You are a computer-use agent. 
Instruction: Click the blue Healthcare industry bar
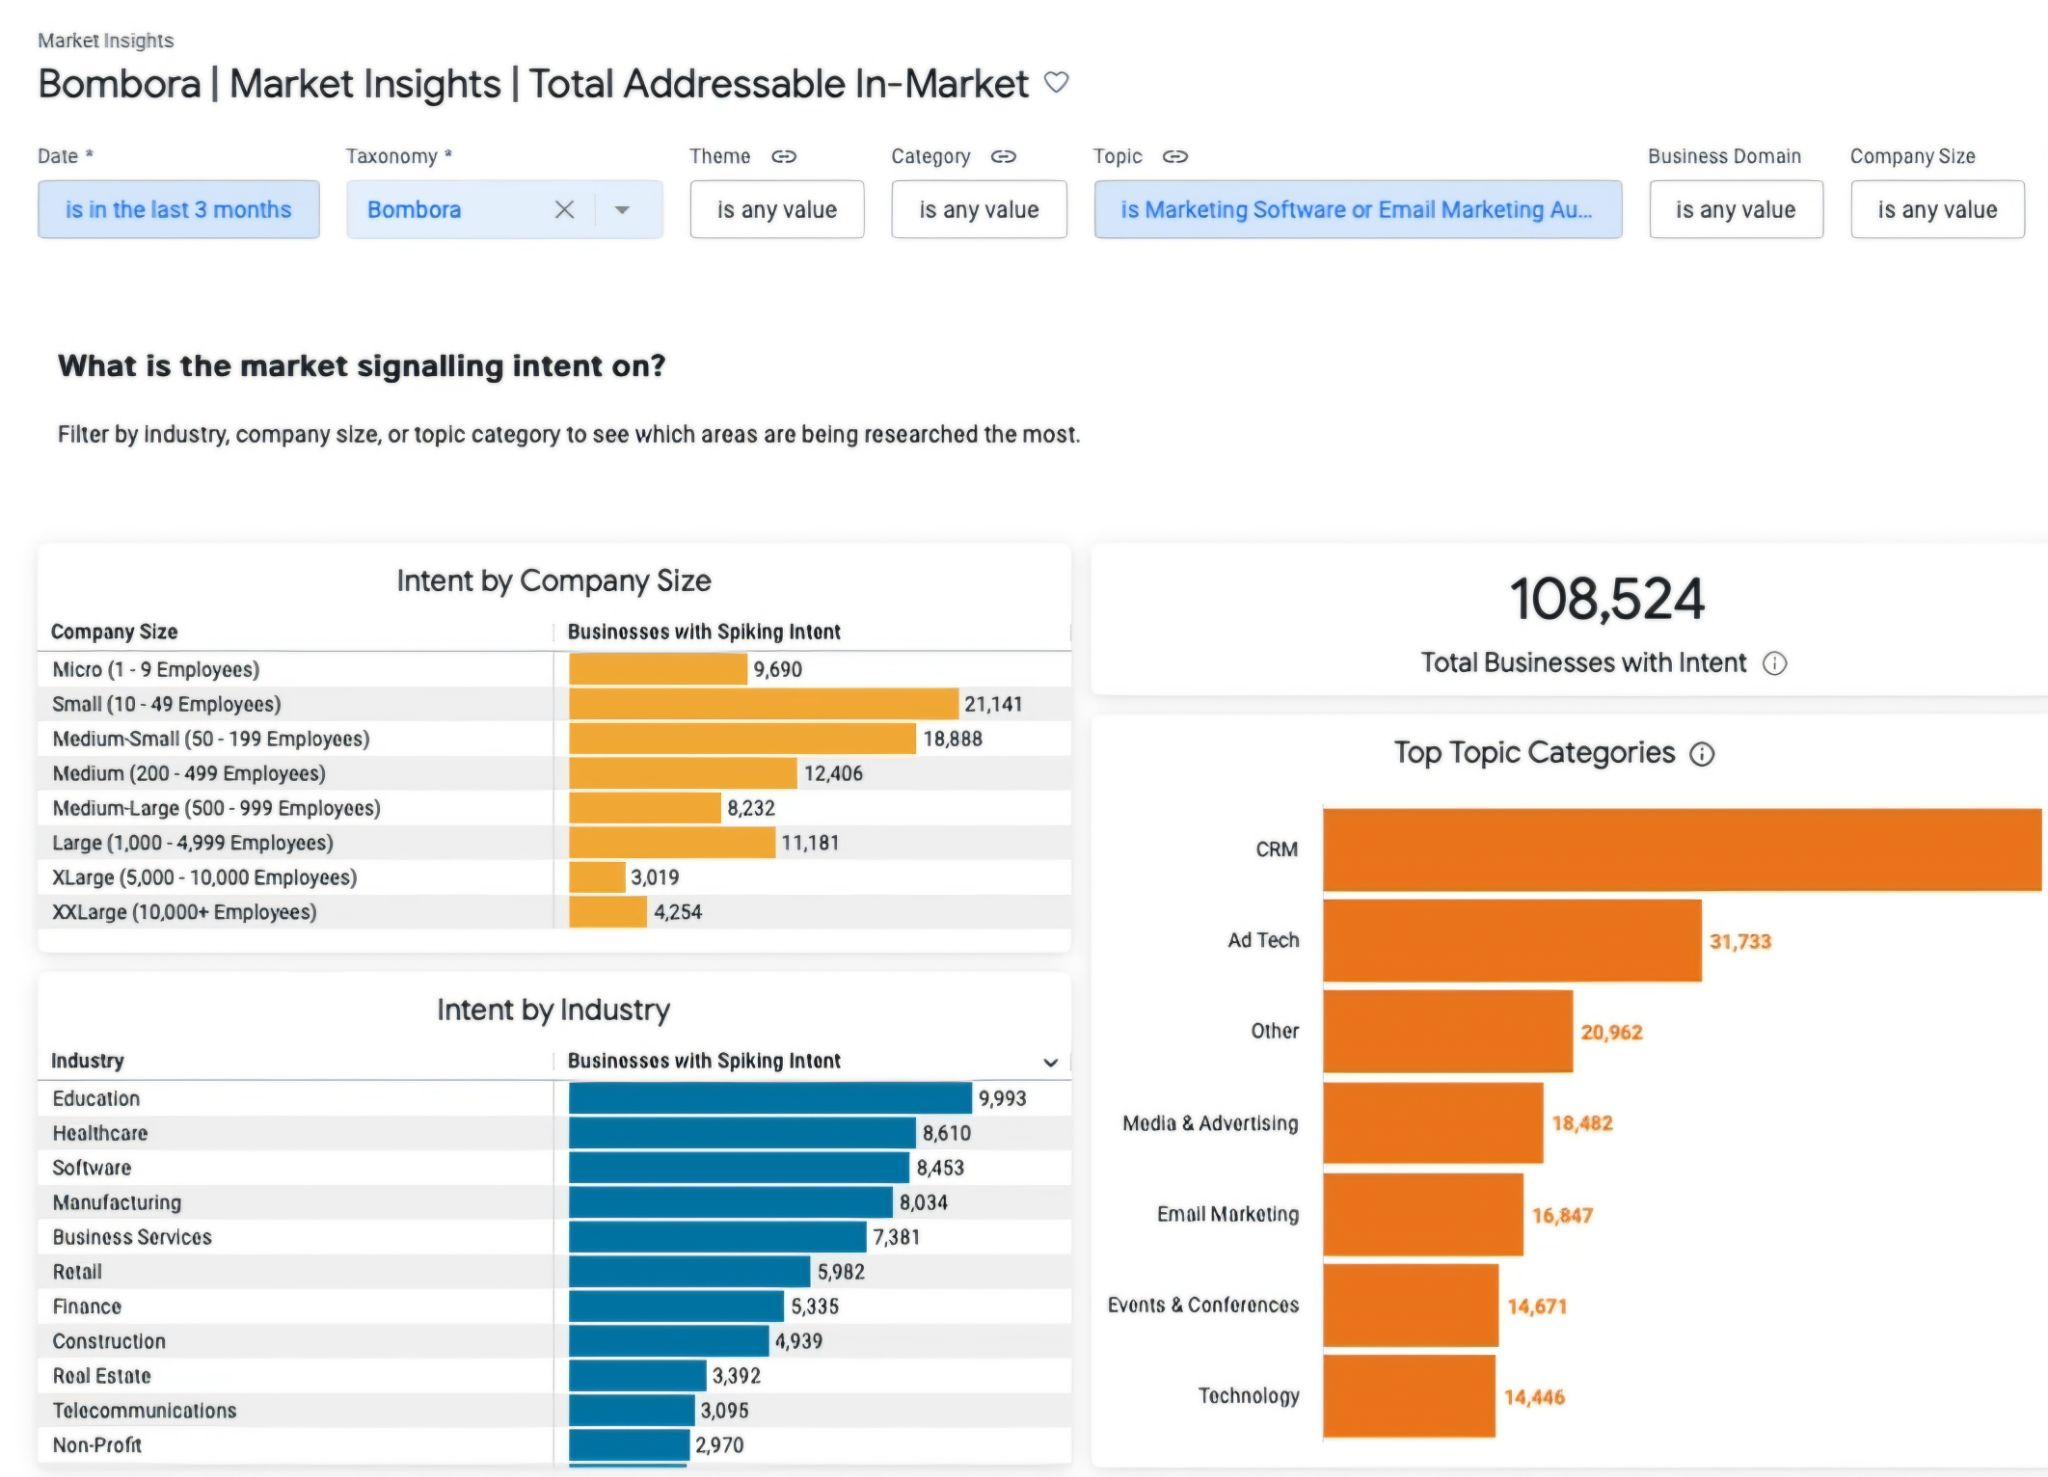(742, 1133)
